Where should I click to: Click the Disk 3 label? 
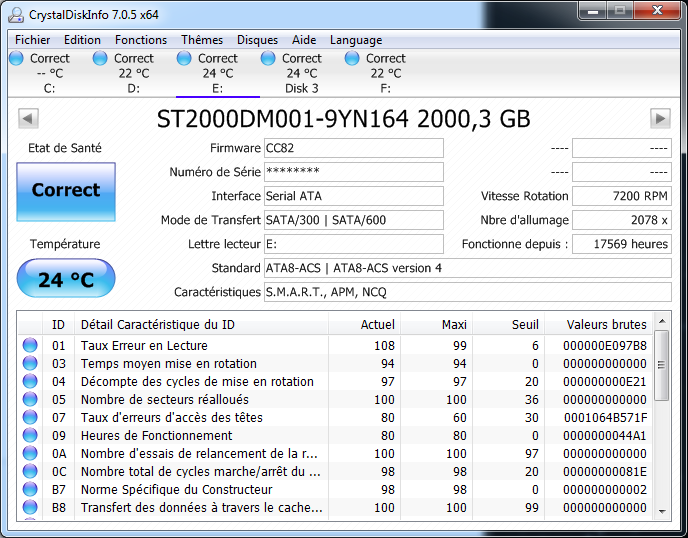click(302, 89)
